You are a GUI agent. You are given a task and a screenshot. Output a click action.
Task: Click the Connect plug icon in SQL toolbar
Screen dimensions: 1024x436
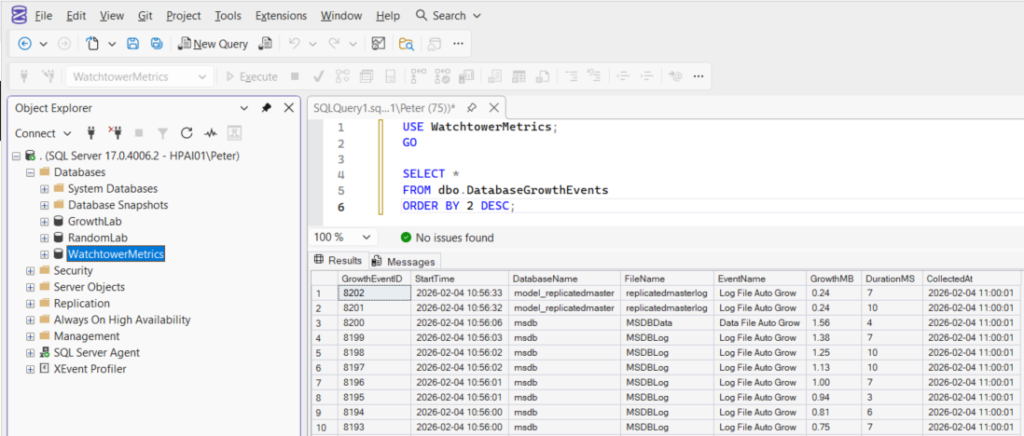[24, 76]
